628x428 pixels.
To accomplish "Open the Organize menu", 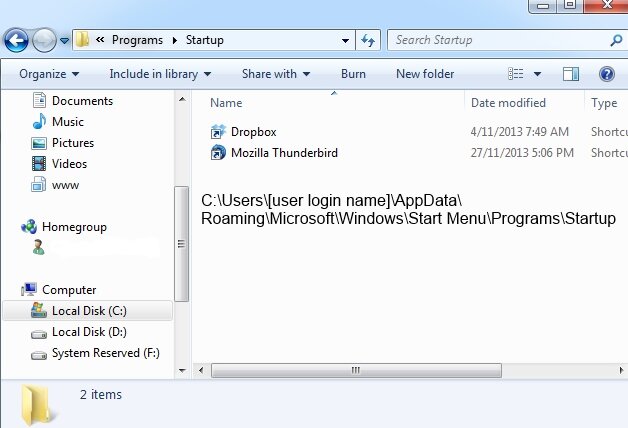I will [x=49, y=74].
